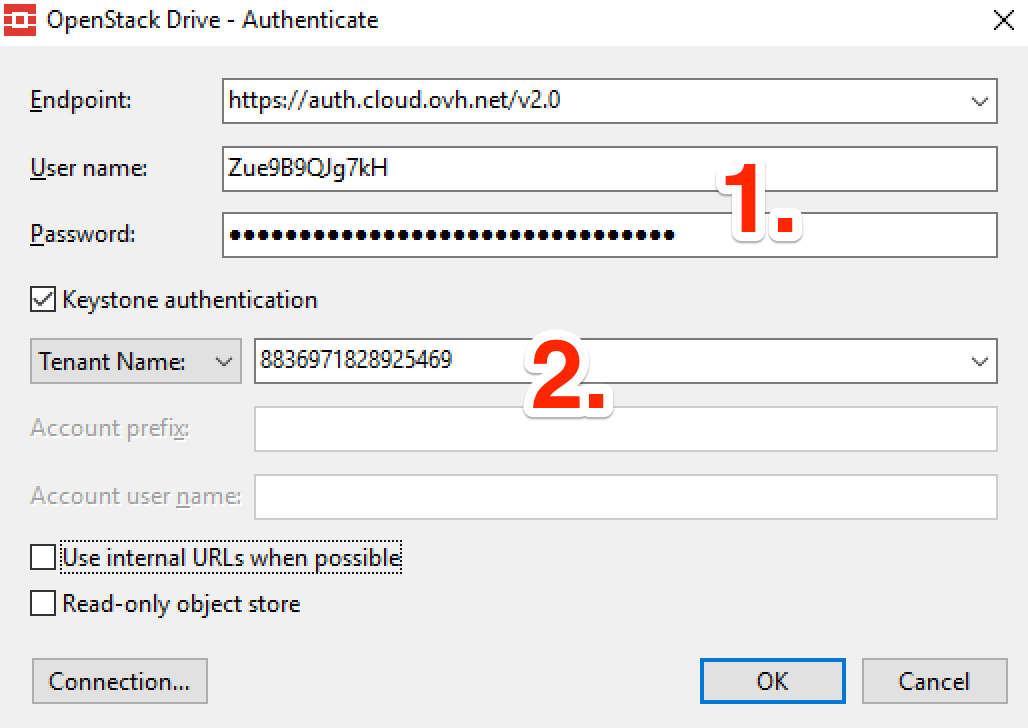Image resolution: width=1028 pixels, height=728 pixels.
Task: Click the disabled Account prefix field
Action: (600, 428)
